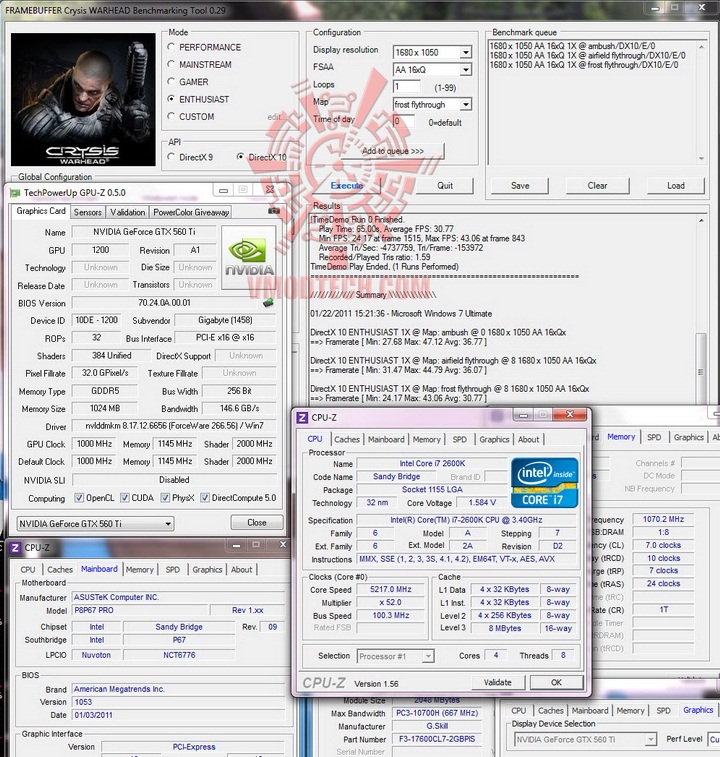Viewport: 720px width, 757px height.
Task: Click the Loops input field
Action: tap(407, 87)
